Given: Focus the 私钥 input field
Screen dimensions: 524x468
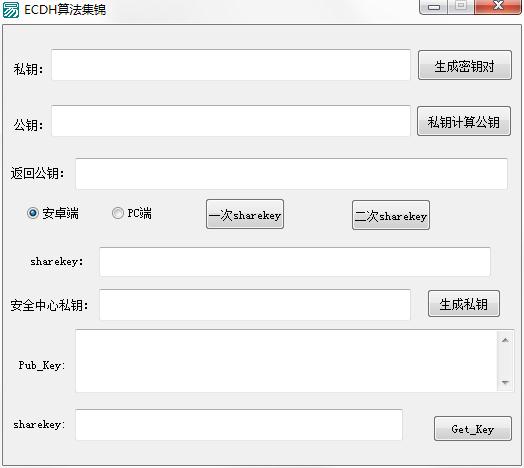Looking at the screenshot, I should coord(231,65).
